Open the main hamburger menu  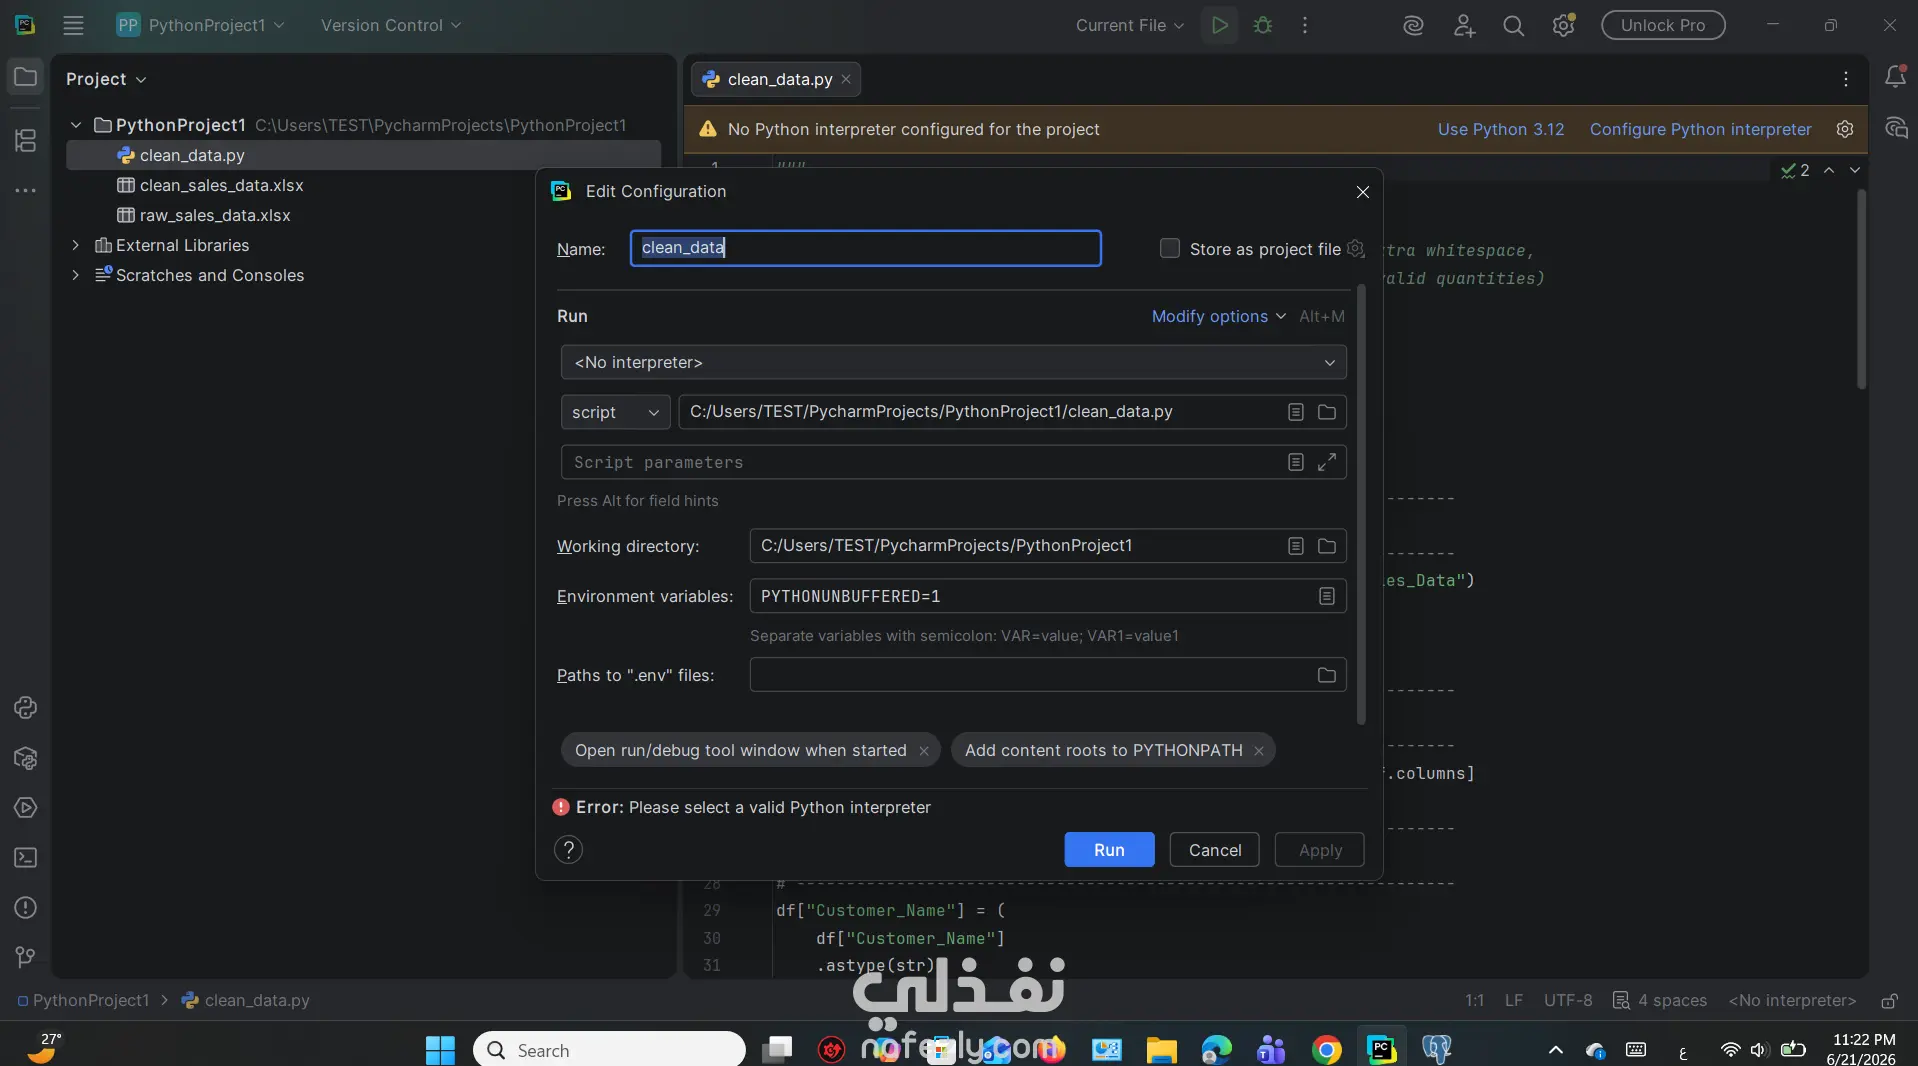[x=73, y=25]
